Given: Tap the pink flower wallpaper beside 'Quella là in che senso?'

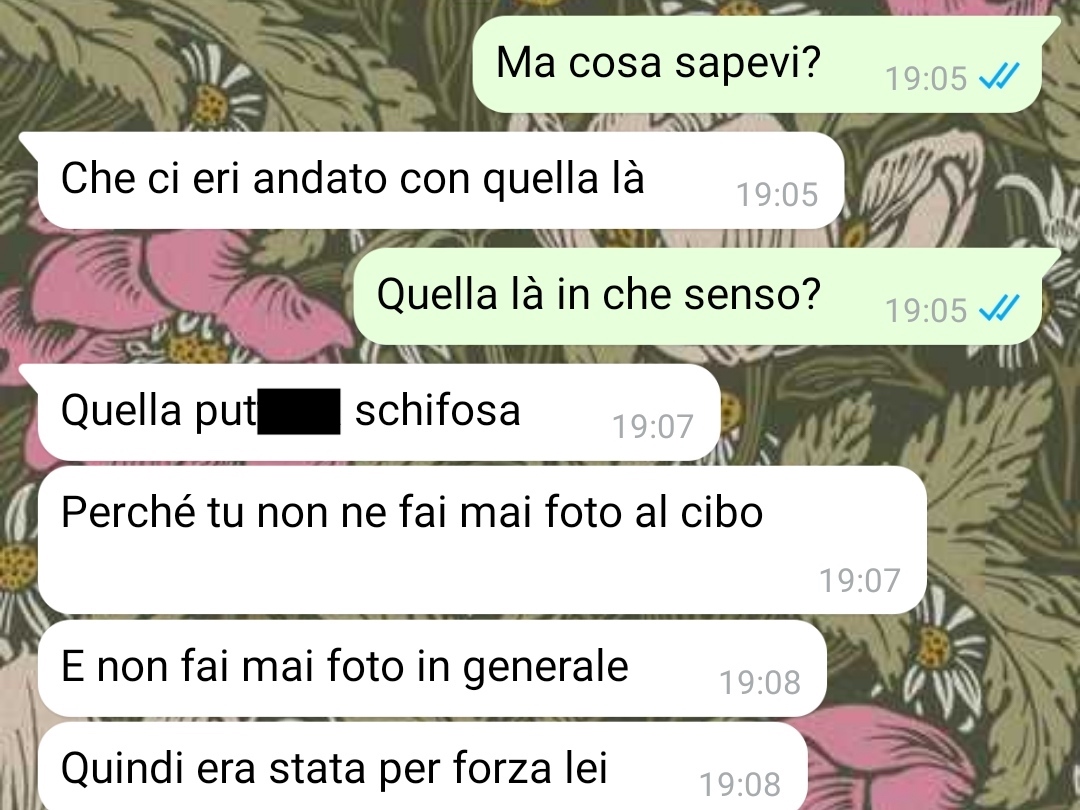Looking at the screenshot, I should click(x=172, y=289).
